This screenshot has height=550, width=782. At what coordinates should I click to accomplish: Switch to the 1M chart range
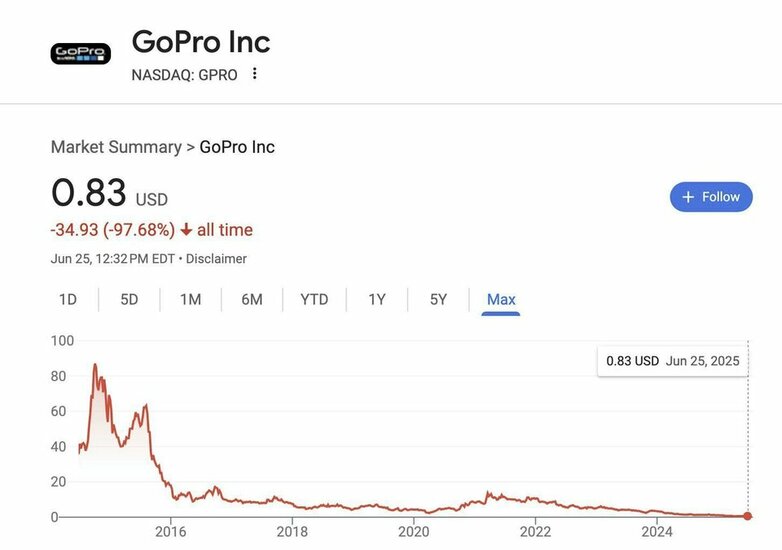pyautogui.click(x=190, y=299)
